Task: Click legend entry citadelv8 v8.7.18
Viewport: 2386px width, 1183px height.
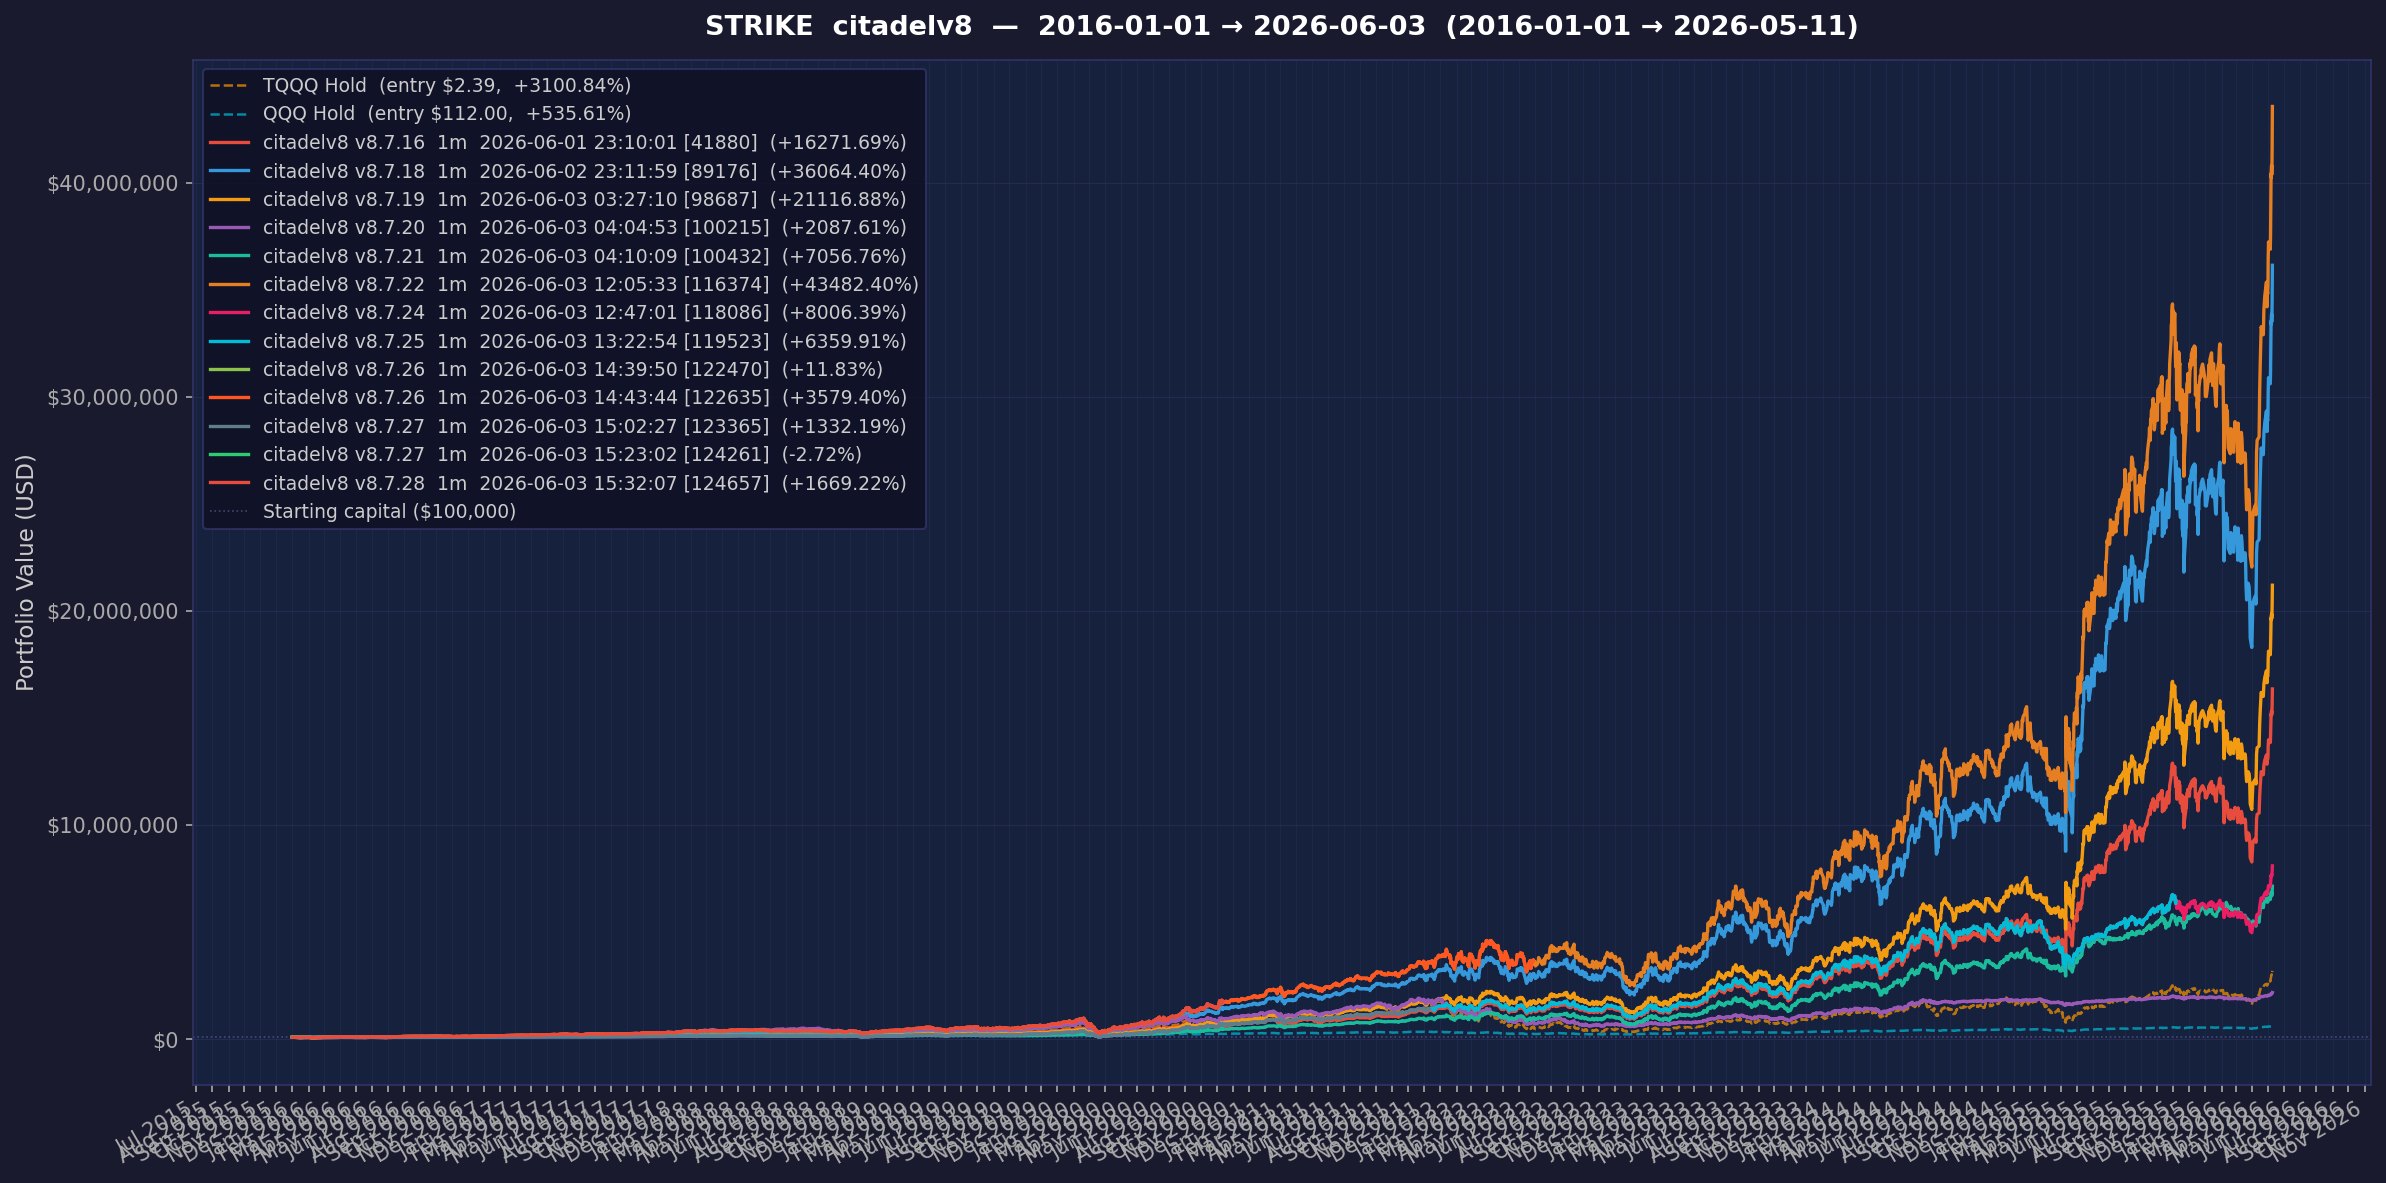Action: point(558,171)
